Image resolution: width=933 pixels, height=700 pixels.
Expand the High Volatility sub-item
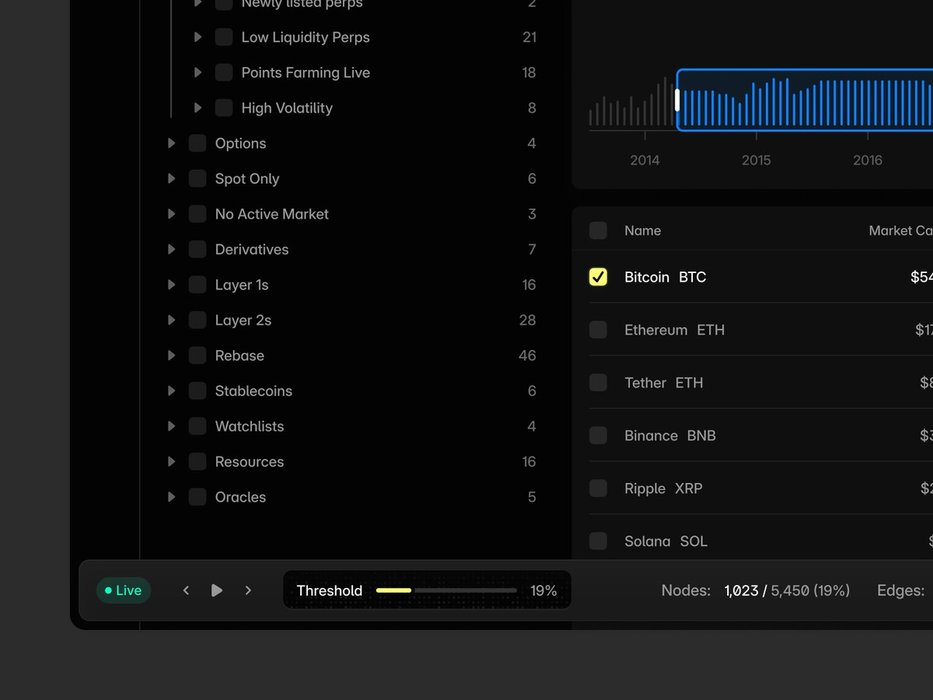click(197, 108)
